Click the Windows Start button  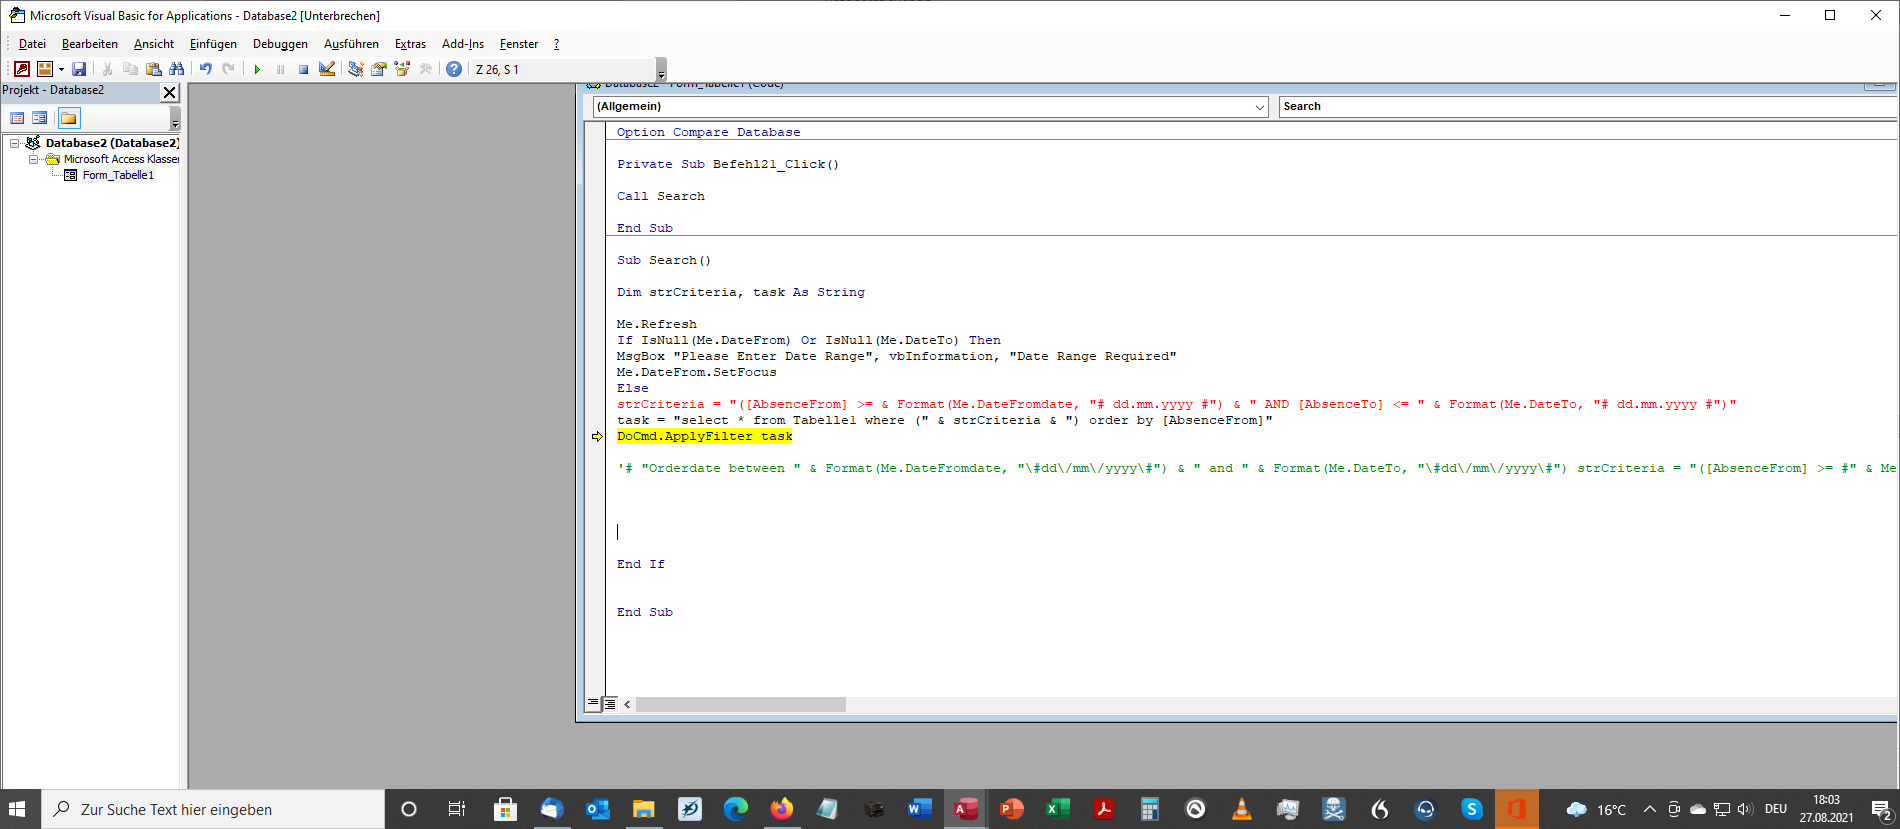point(17,809)
